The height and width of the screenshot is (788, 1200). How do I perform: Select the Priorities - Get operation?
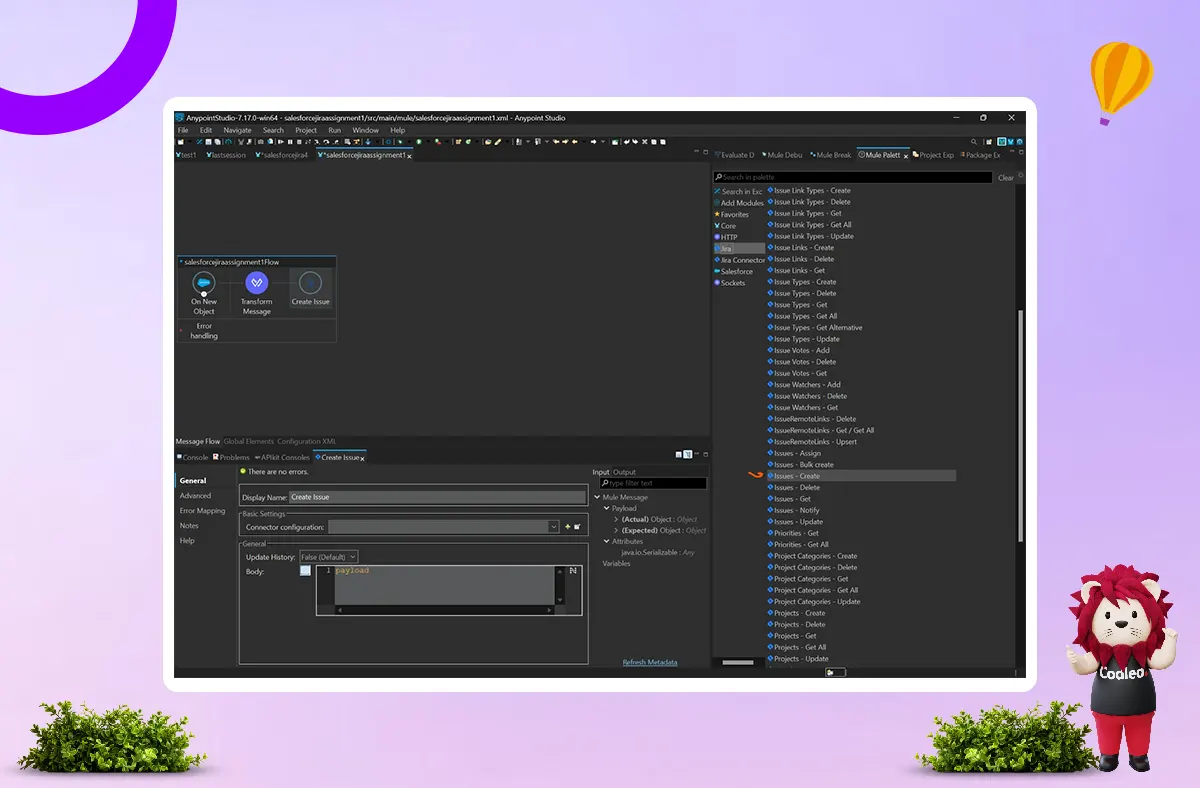click(x=793, y=533)
